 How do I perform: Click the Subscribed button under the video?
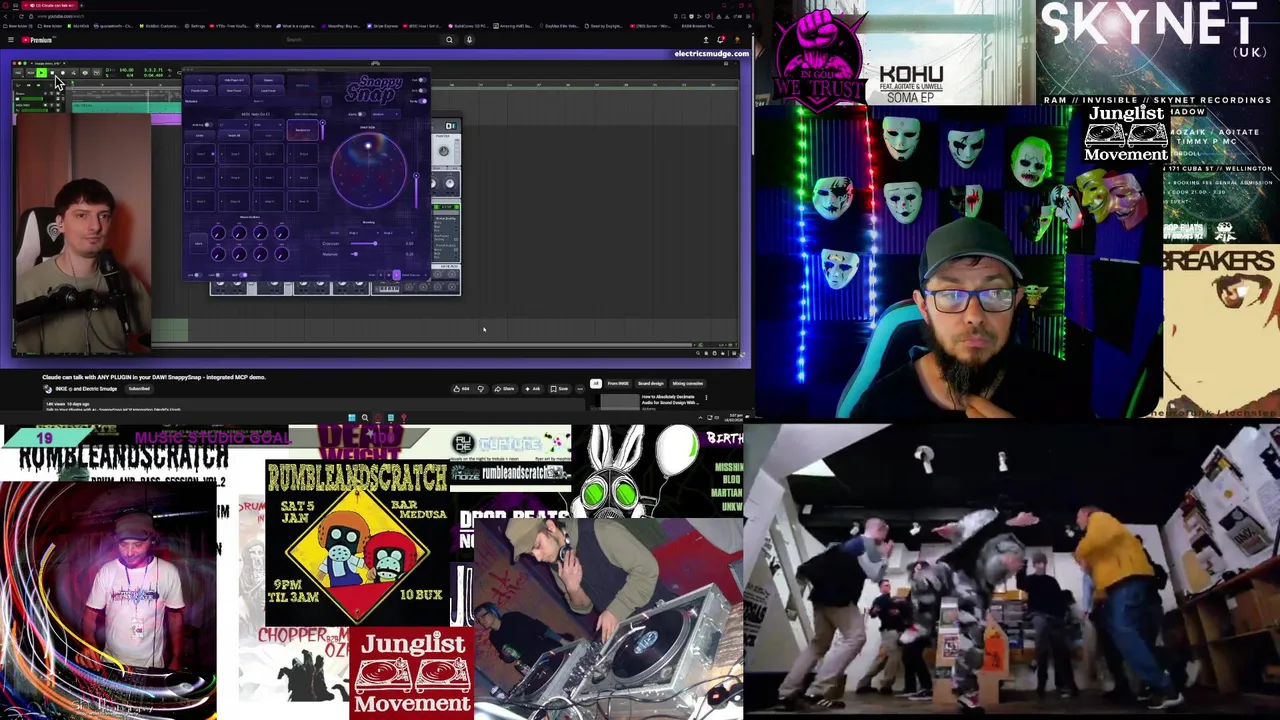pyautogui.click(x=139, y=389)
